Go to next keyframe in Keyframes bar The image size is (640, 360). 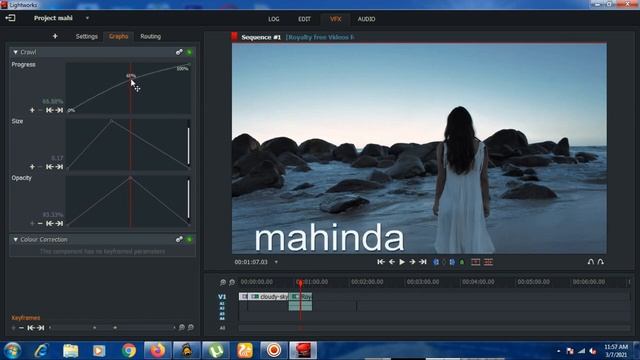[x=41, y=328]
